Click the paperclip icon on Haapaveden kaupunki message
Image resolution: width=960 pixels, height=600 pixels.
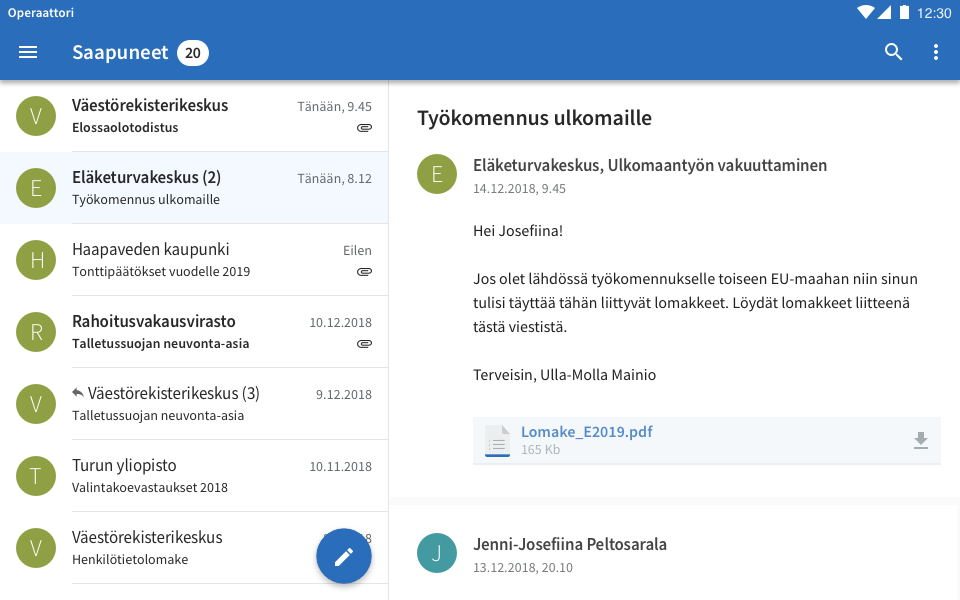[x=364, y=272]
